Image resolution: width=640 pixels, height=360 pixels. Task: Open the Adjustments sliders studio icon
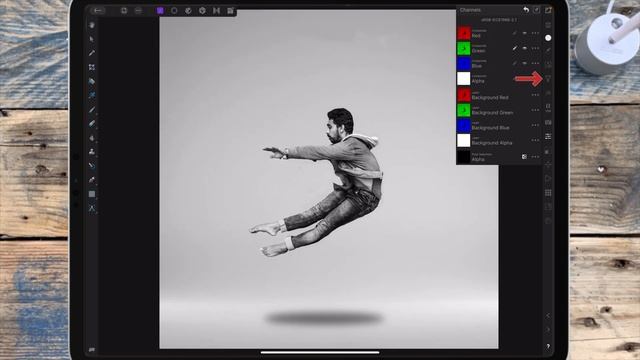coord(548,136)
